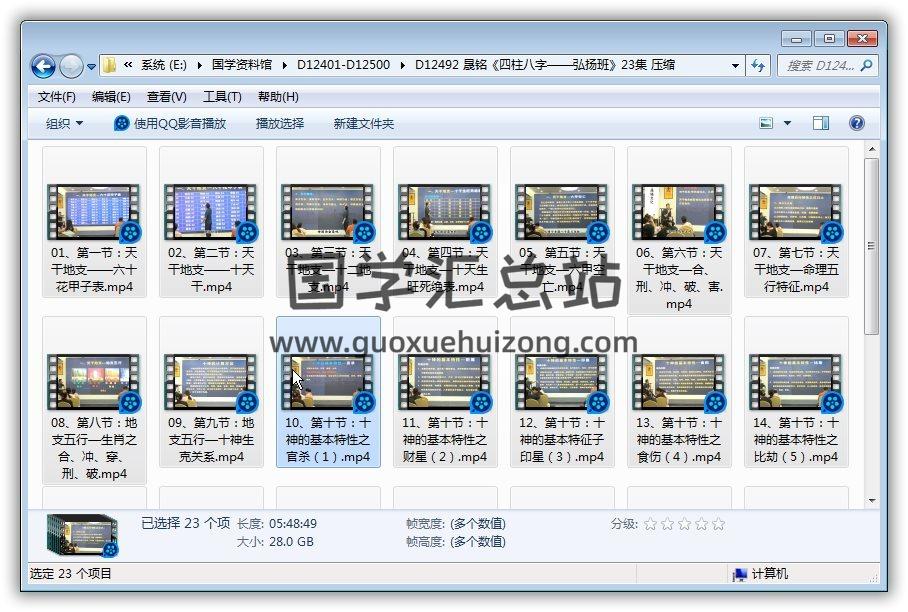Click the folder icon in the address bar
This screenshot has width=908, height=612.
pyautogui.click(x=110, y=66)
